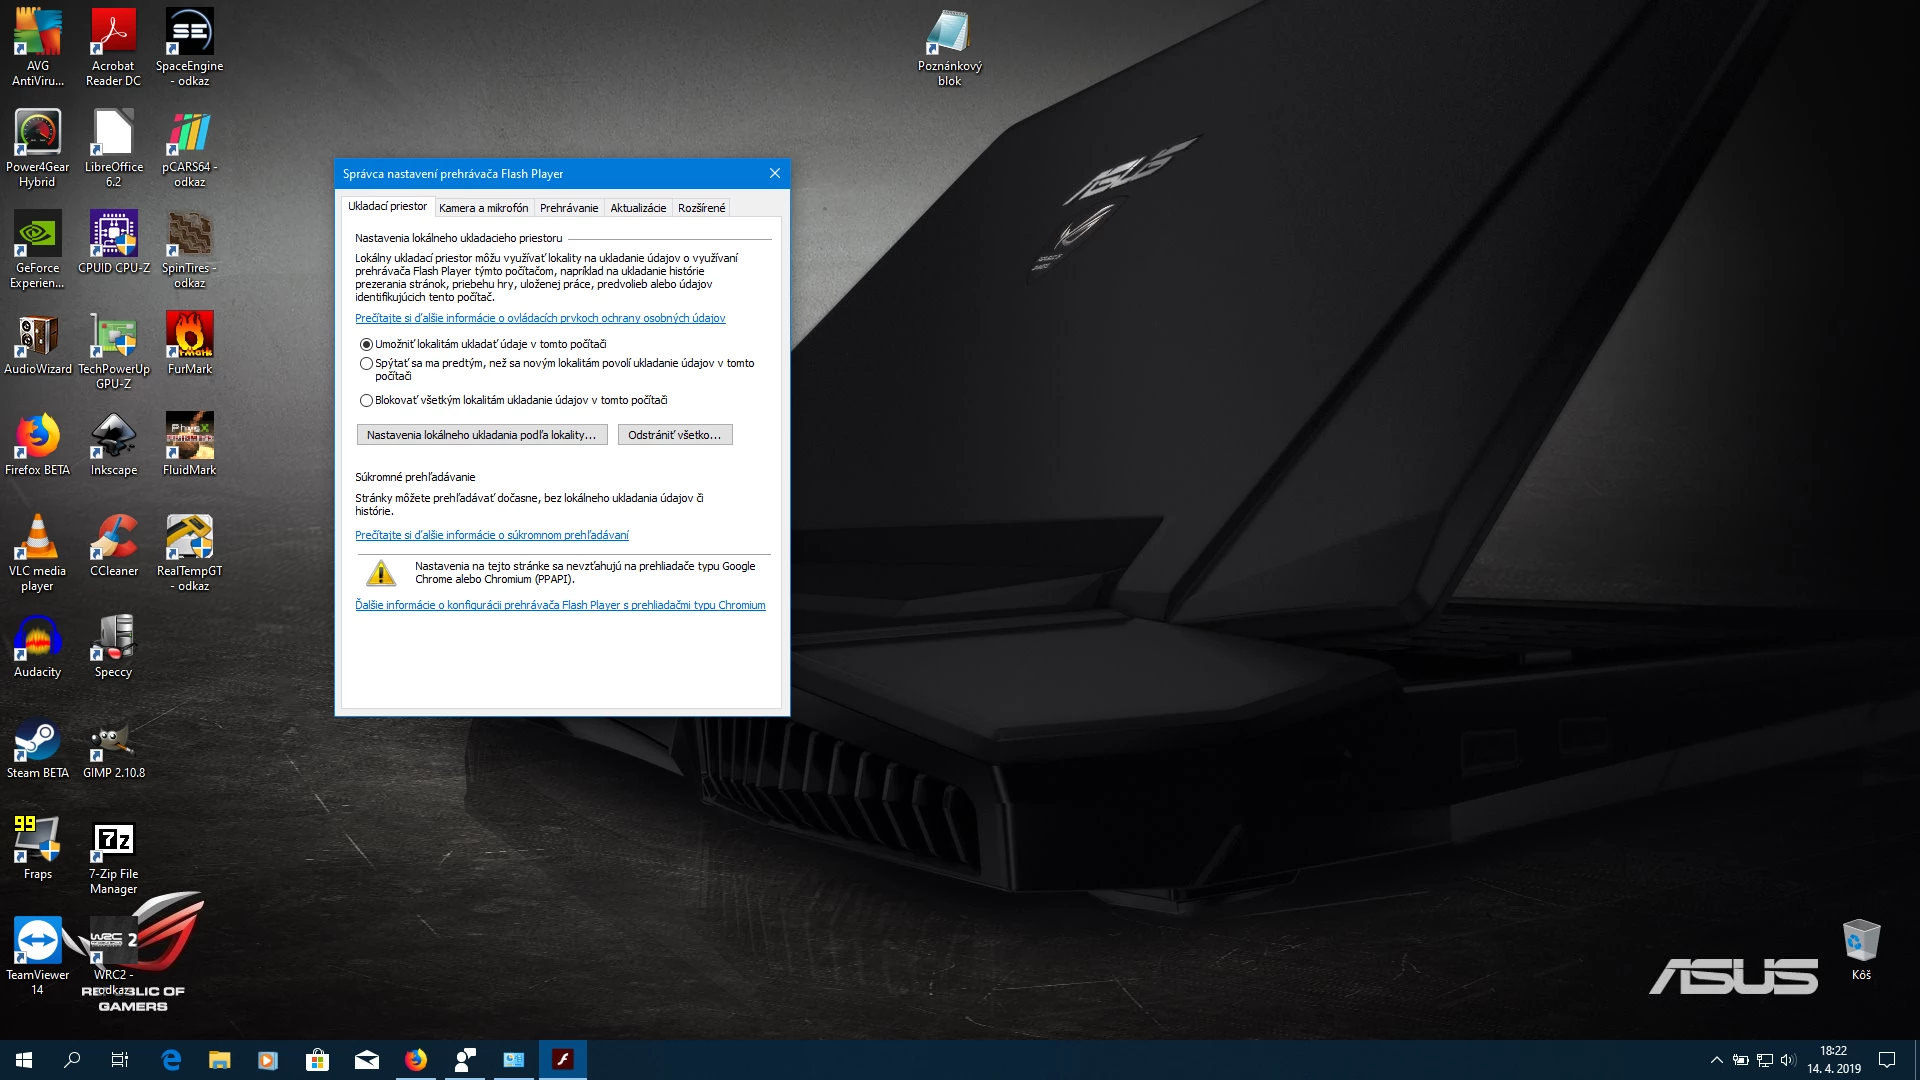Viewport: 1920px width, 1080px height.
Task: Click 'Nastavenia lokálneho ukladania podľa lokality' button
Action: tap(482, 435)
